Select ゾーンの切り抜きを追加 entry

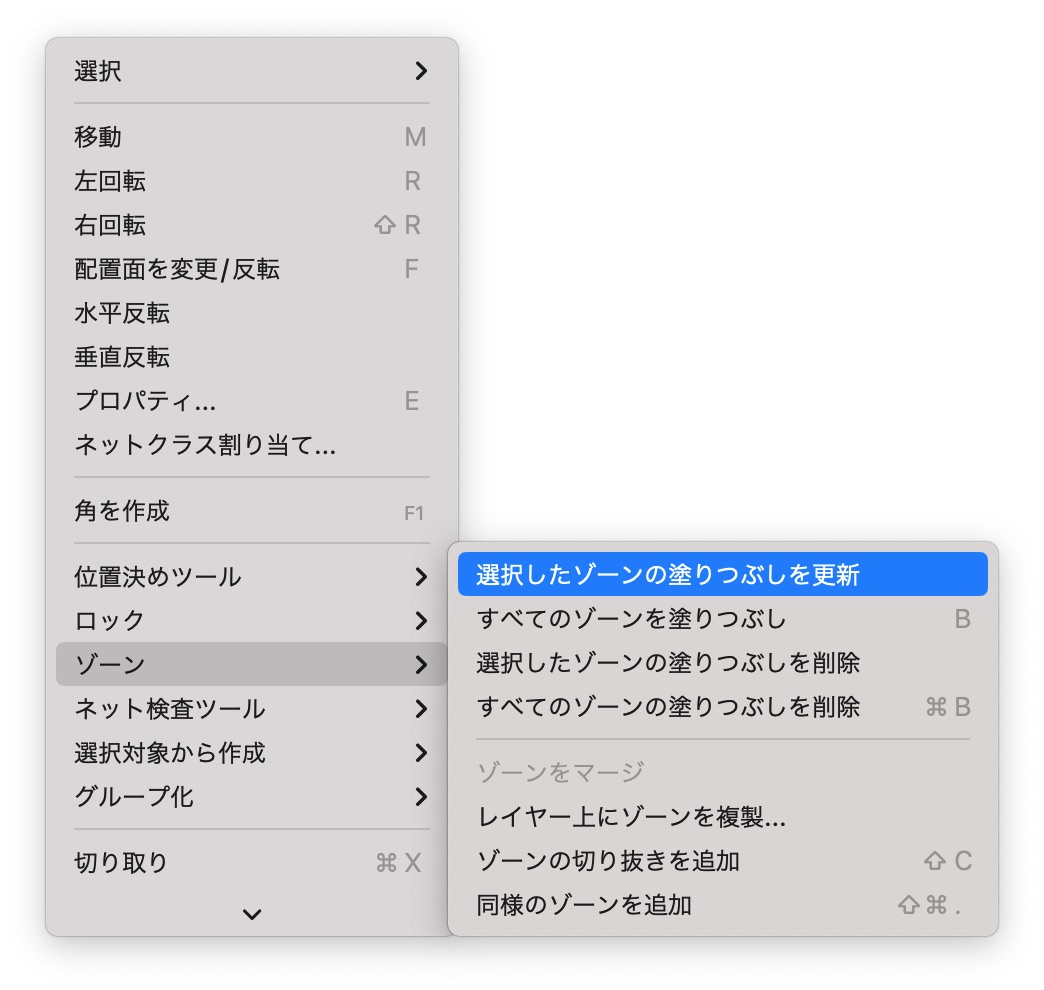722,860
